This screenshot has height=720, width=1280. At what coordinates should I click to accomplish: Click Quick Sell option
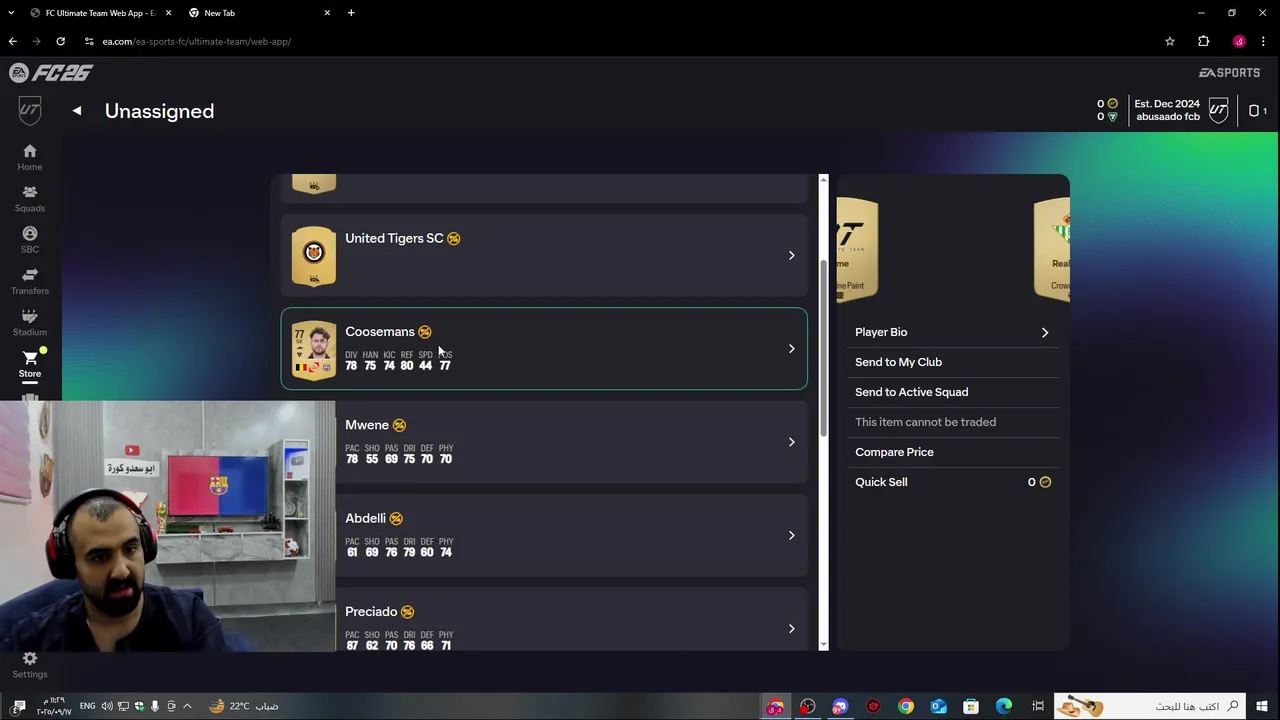(952, 482)
